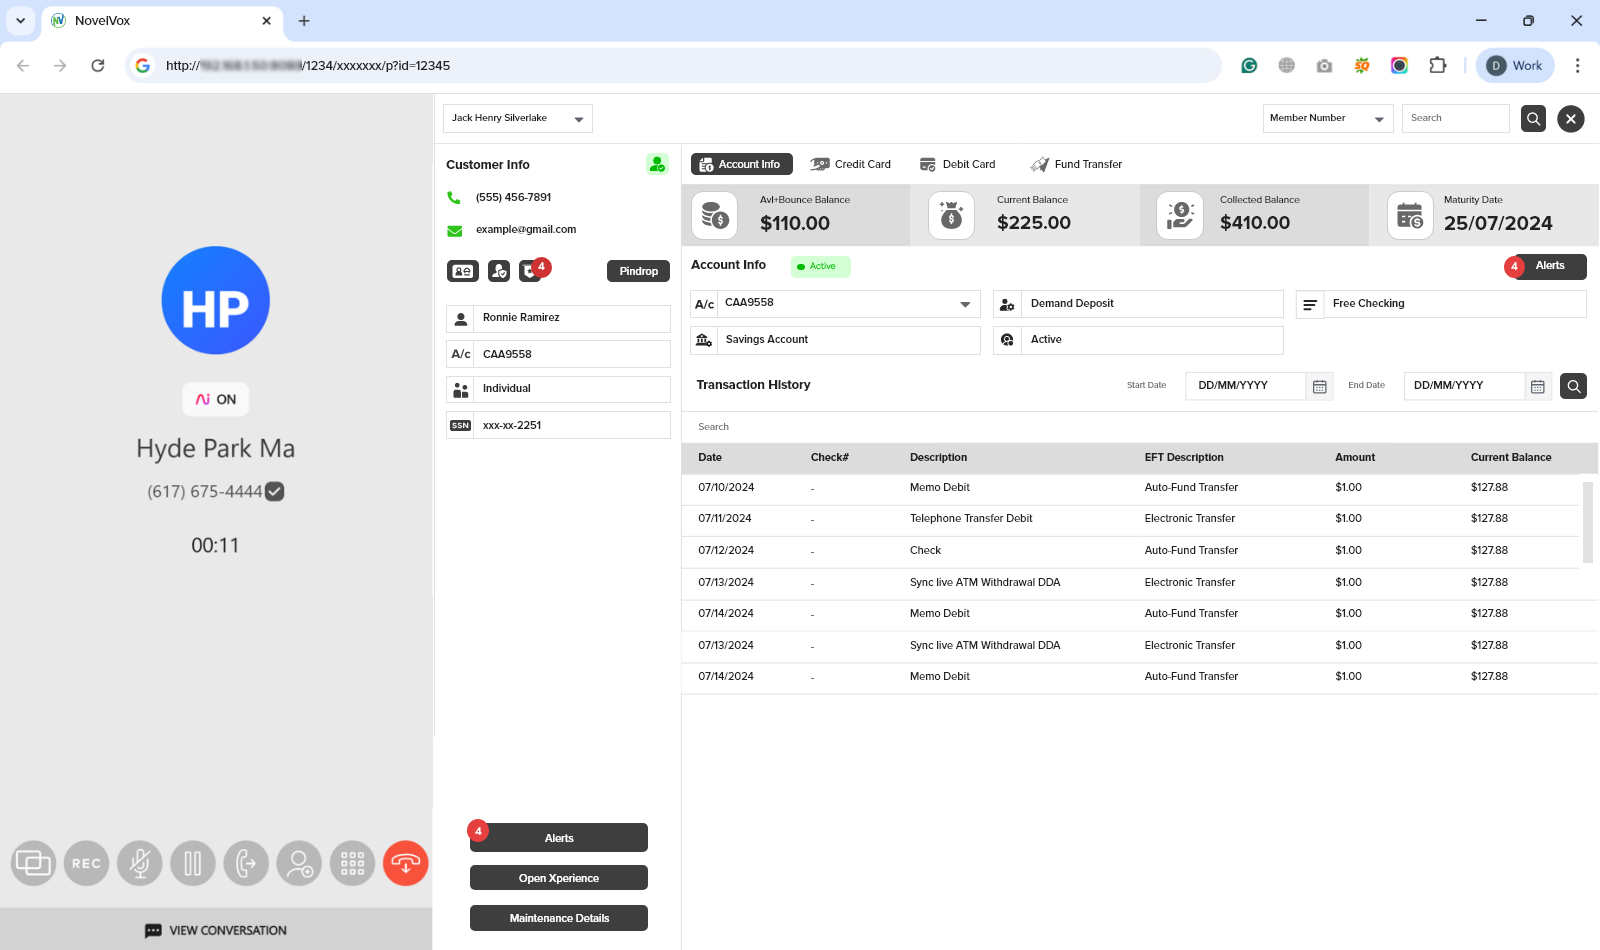The width and height of the screenshot is (1600, 950).
Task: Open Maintenance Details
Action: pos(558,917)
